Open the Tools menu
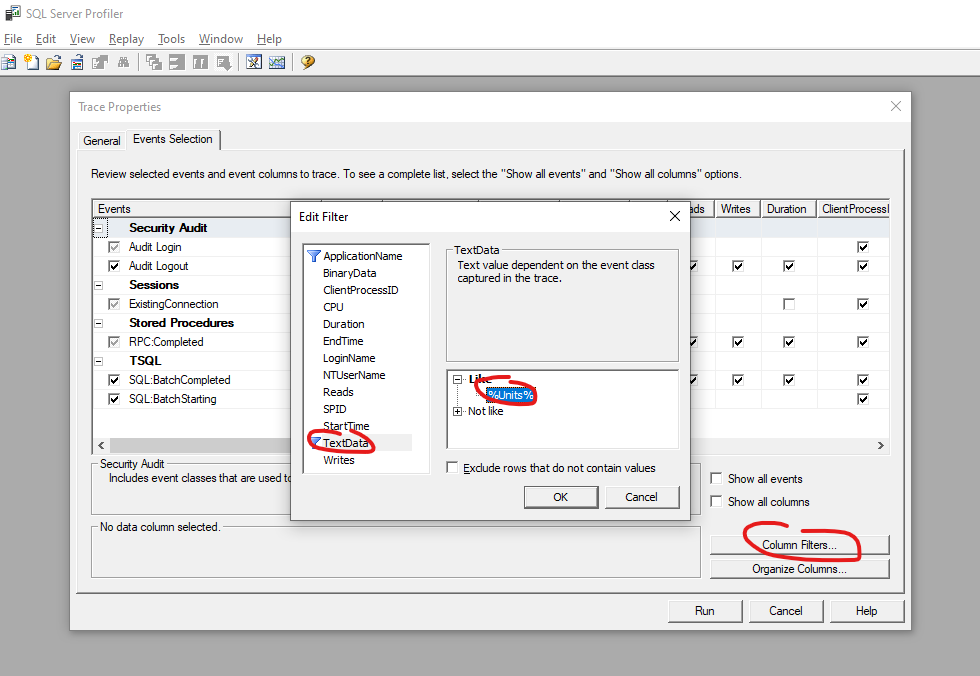The height and width of the screenshot is (676, 980). click(x=171, y=39)
